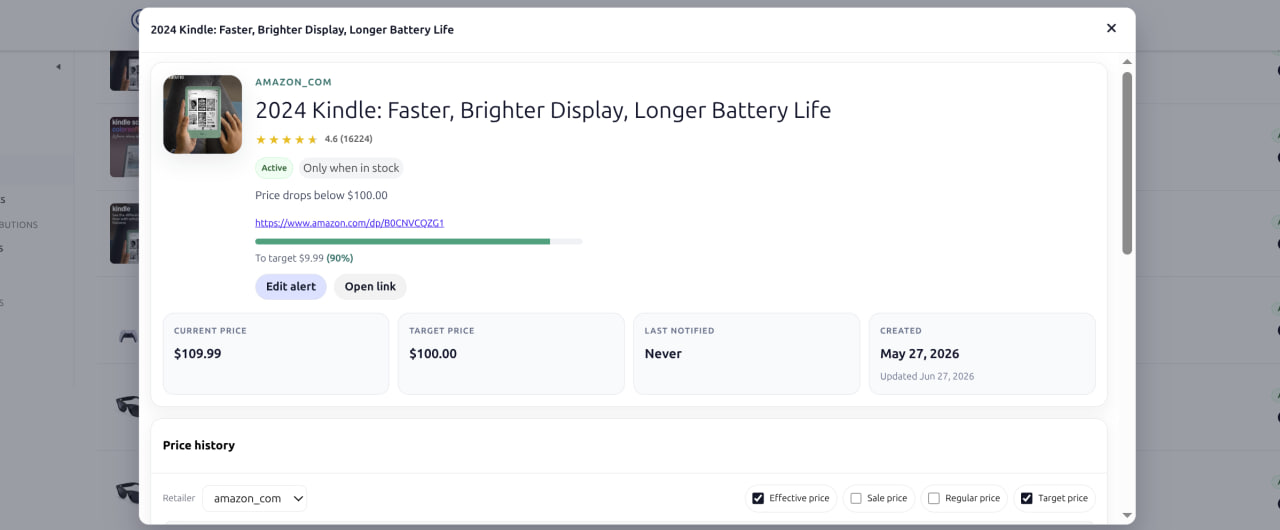Image resolution: width=1280 pixels, height=530 pixels.
Task: Click the scrollbar down arrow
Action: pos(1127,516)
